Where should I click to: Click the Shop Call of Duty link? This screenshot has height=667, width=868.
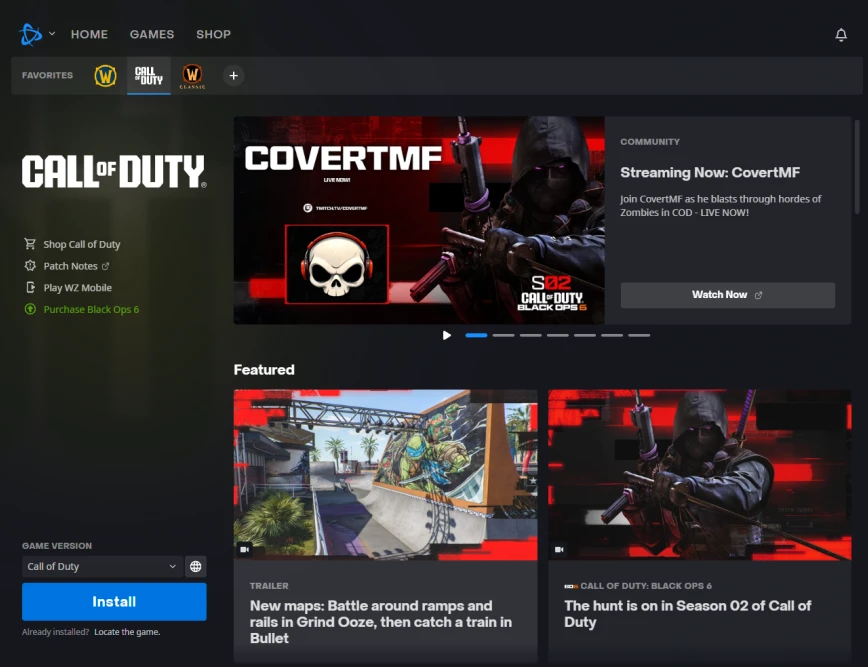coord(81,244)
